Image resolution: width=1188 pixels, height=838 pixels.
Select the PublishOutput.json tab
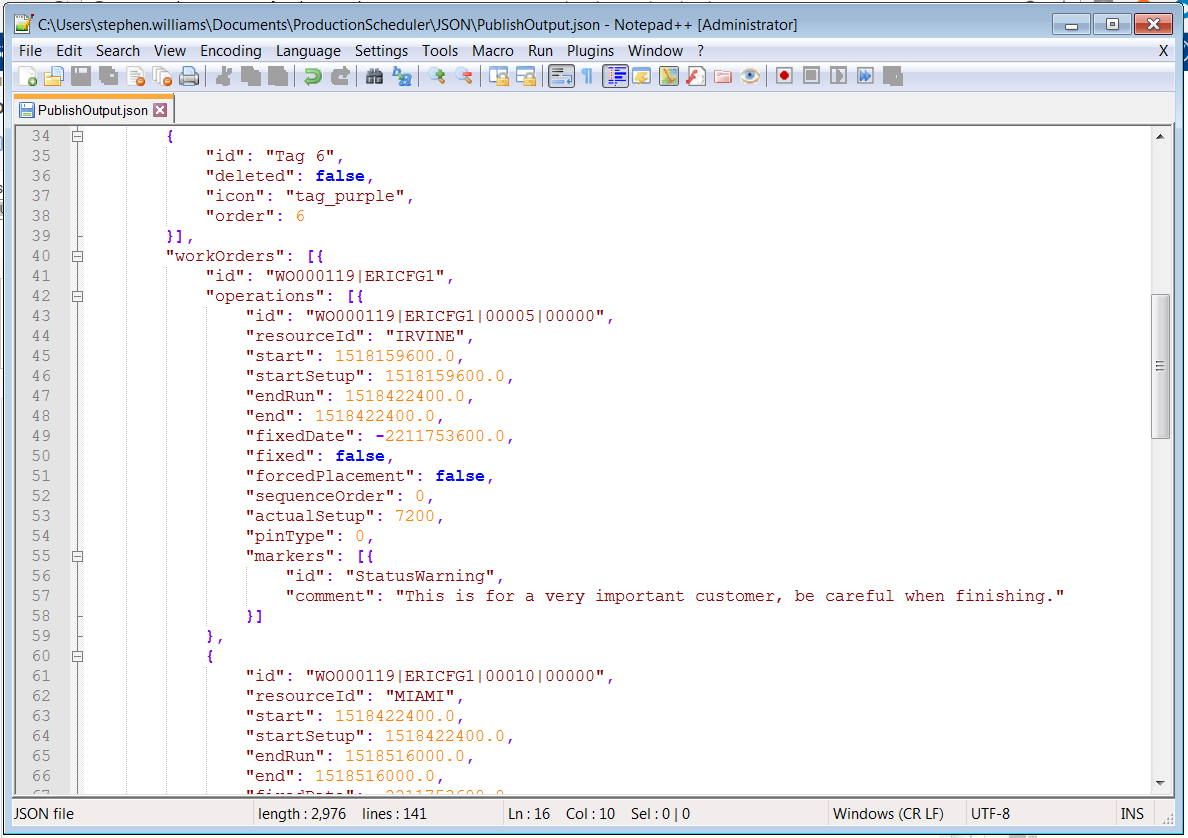point(93,110)
